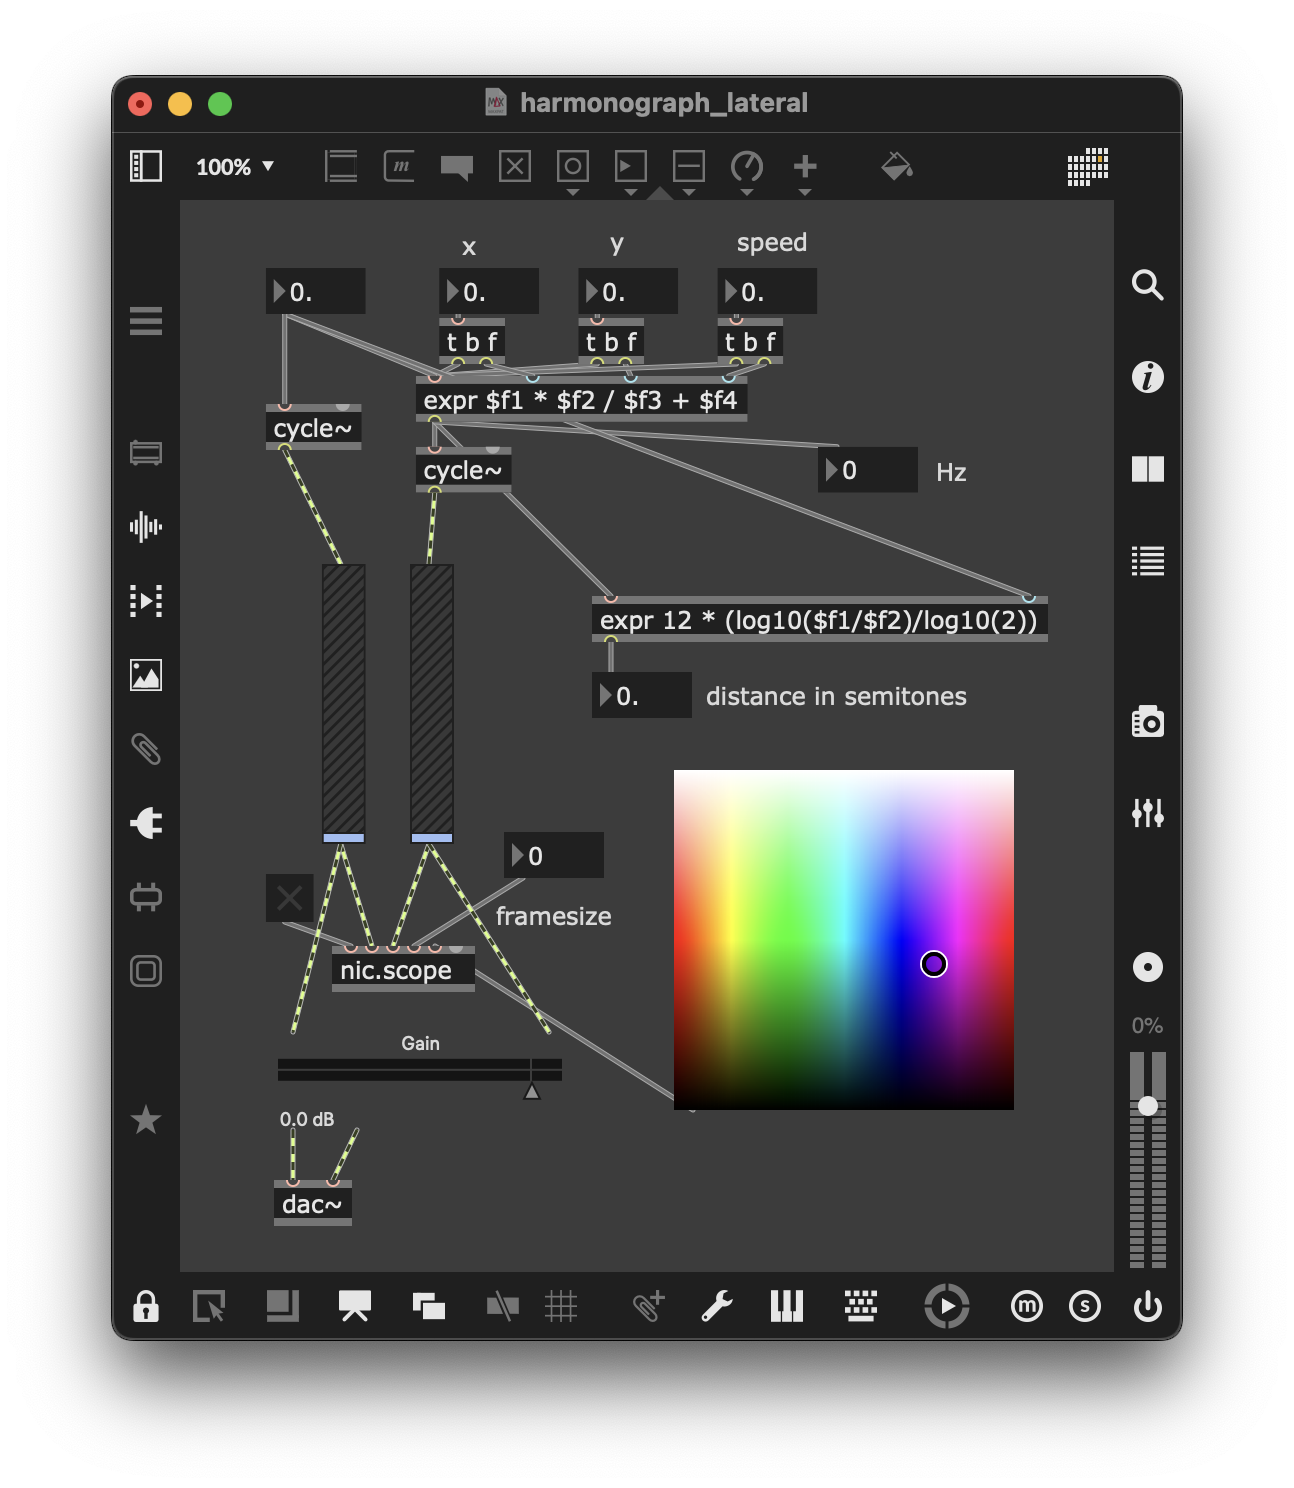1294x1488 pixels.
Task: Open the search magnifier in right sidebar
Action: pos(1147,286)
